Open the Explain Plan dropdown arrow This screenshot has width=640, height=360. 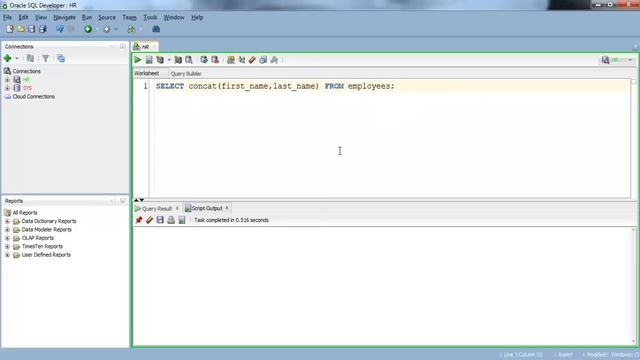pyautogui.click(x=169, y=60)
